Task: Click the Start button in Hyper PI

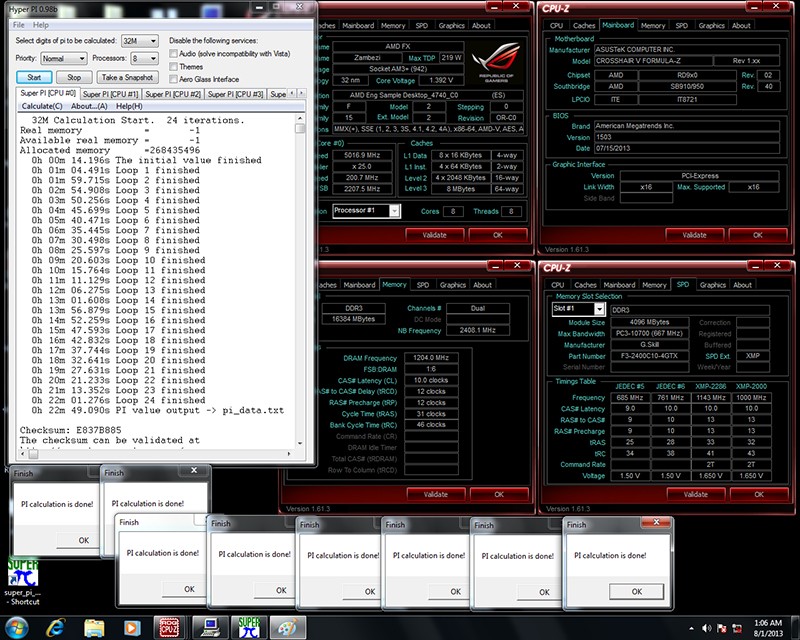Action: point(34,78)
